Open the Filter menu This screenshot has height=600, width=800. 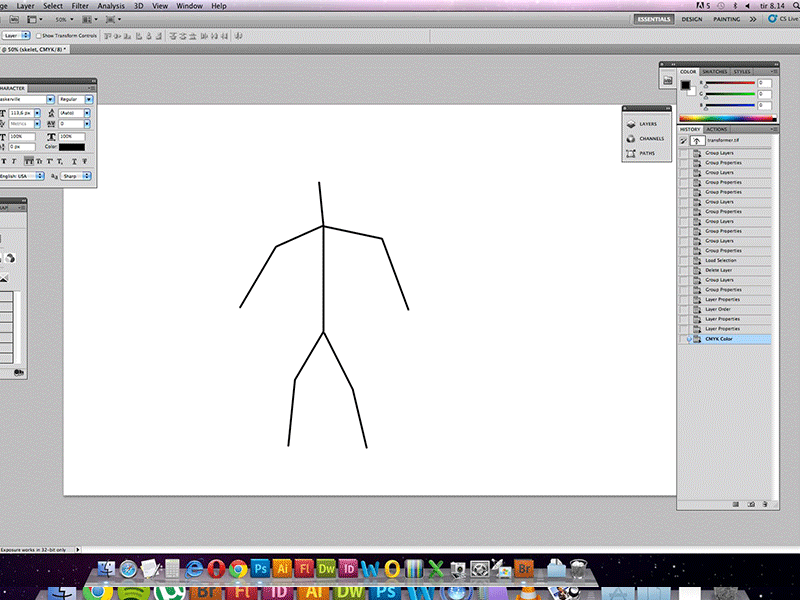point(80,6)
